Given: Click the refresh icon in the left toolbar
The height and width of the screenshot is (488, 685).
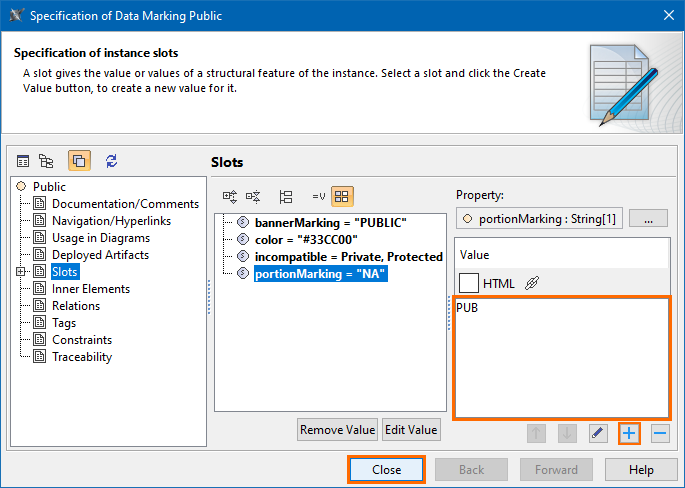Looking at the screenshot, I should (x=111, y=161).
